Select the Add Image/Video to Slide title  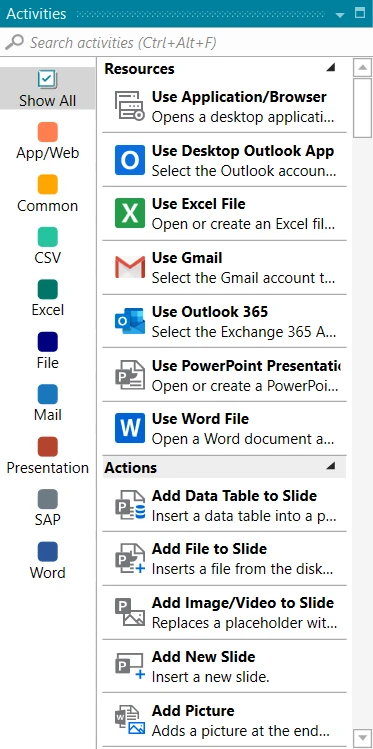[243, 603]
